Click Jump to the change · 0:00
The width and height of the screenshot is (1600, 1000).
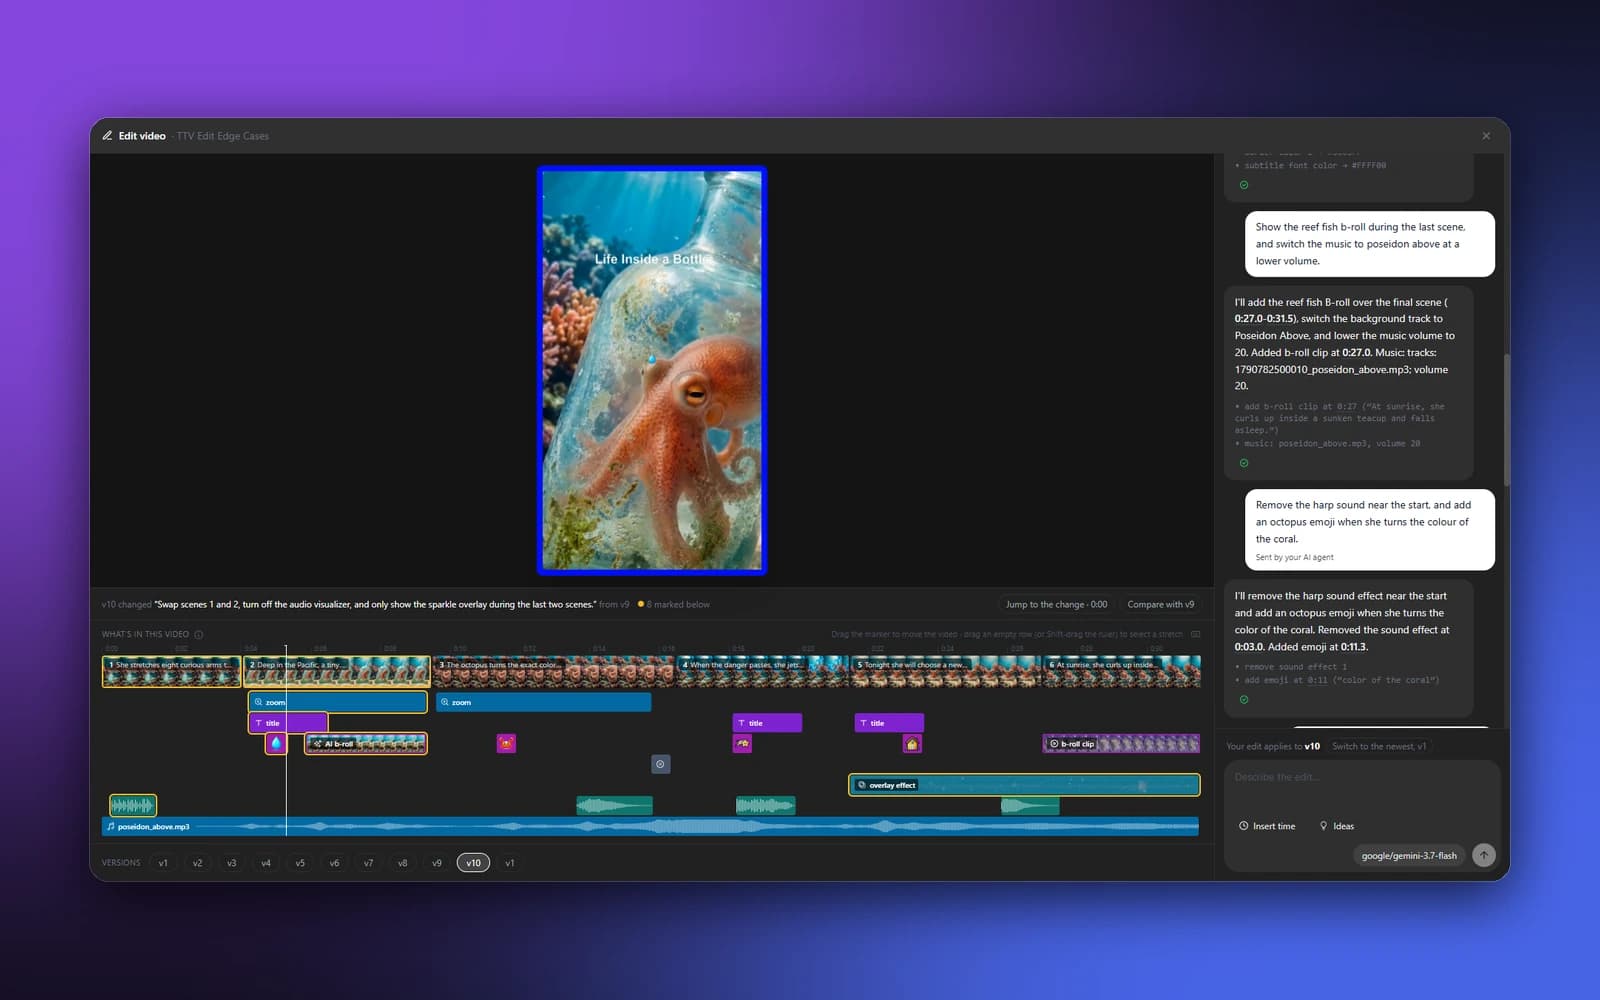[1056, 604]
